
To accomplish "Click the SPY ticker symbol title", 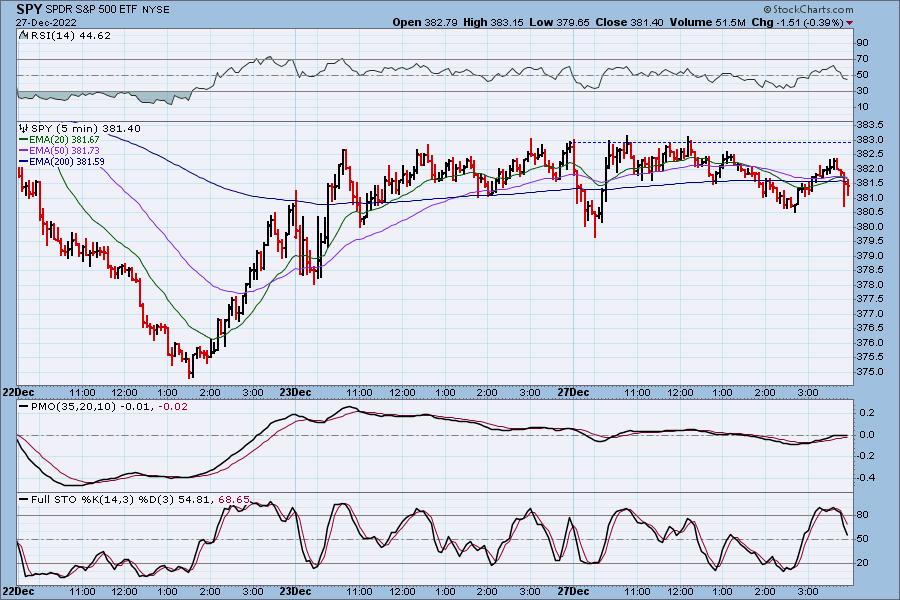I will pos(29,9).
